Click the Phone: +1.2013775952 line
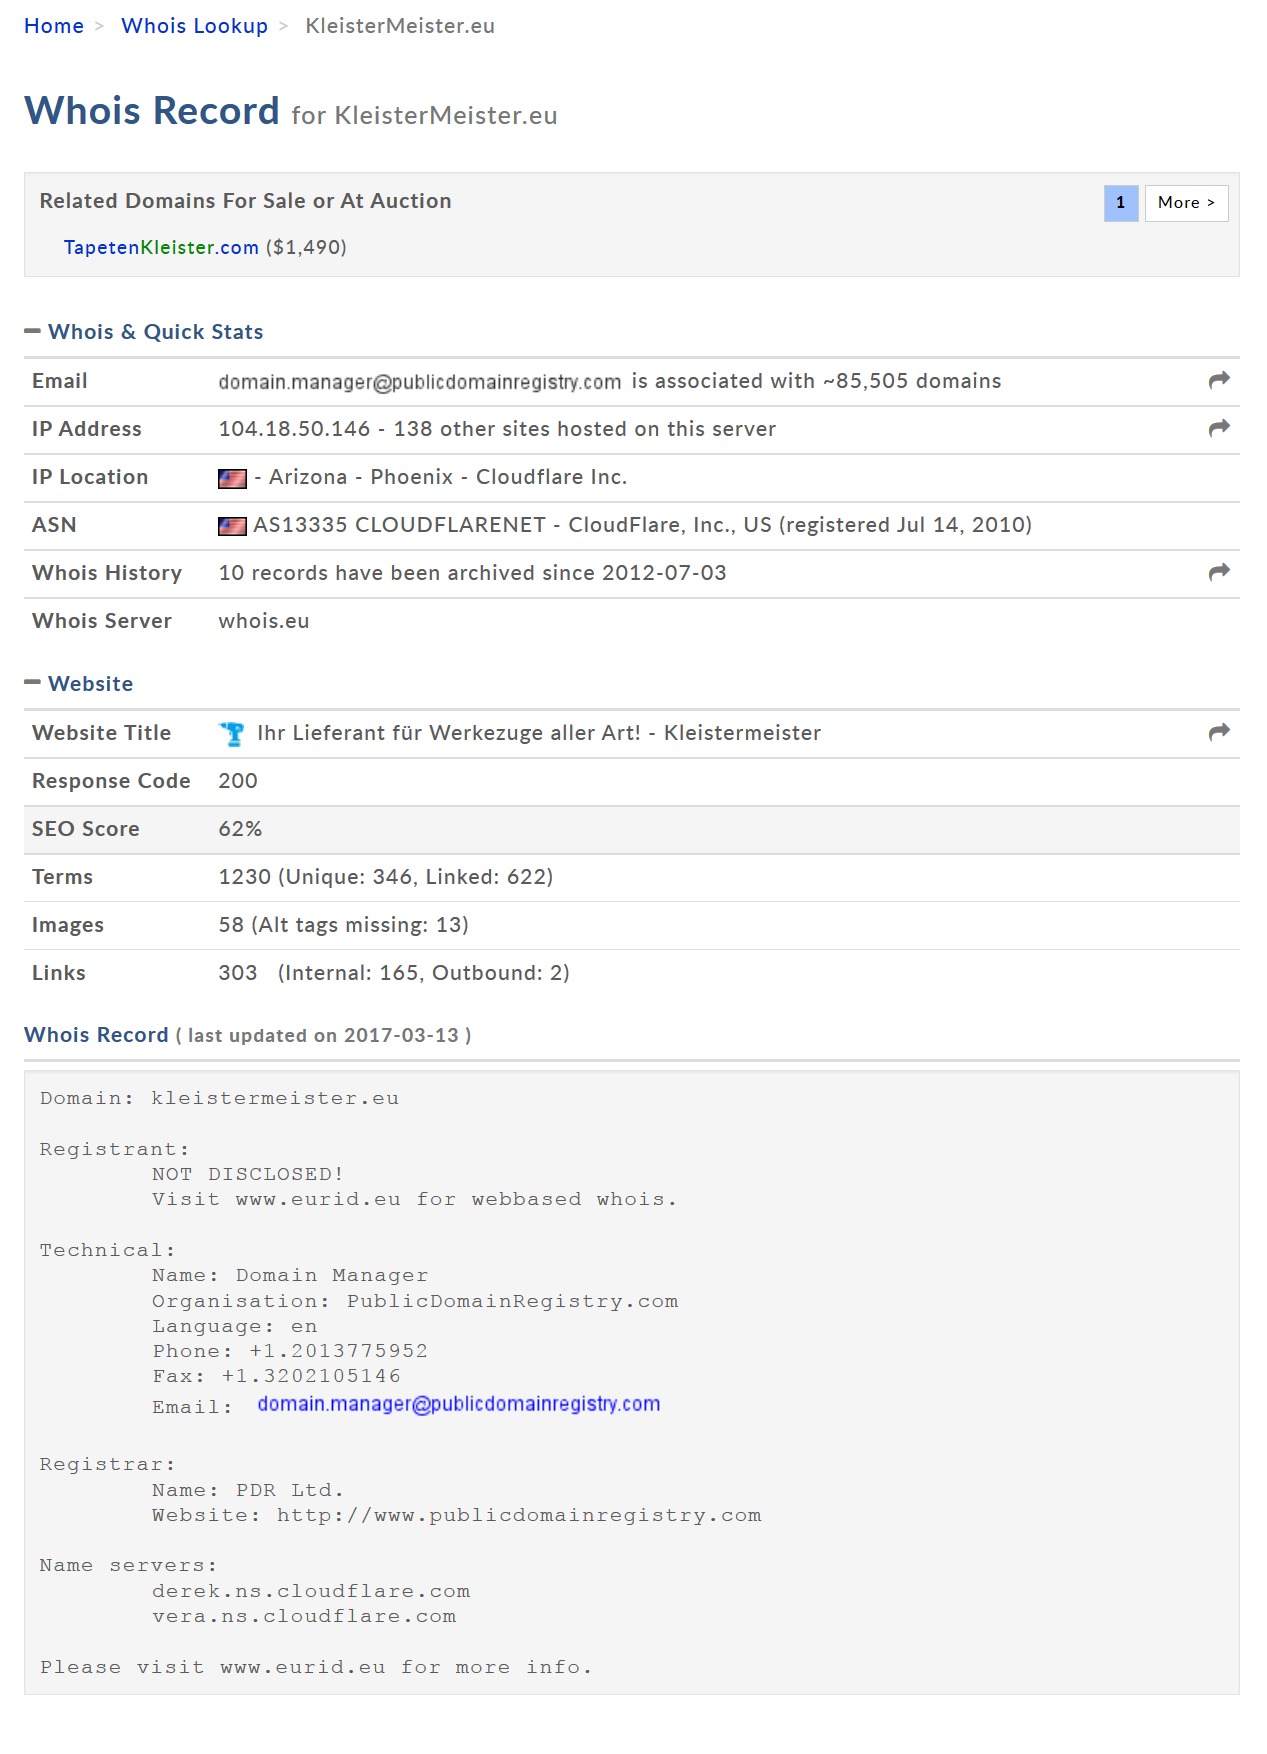Image resolution: width=1267 pixels, height=1754 pixels. 290,1351
